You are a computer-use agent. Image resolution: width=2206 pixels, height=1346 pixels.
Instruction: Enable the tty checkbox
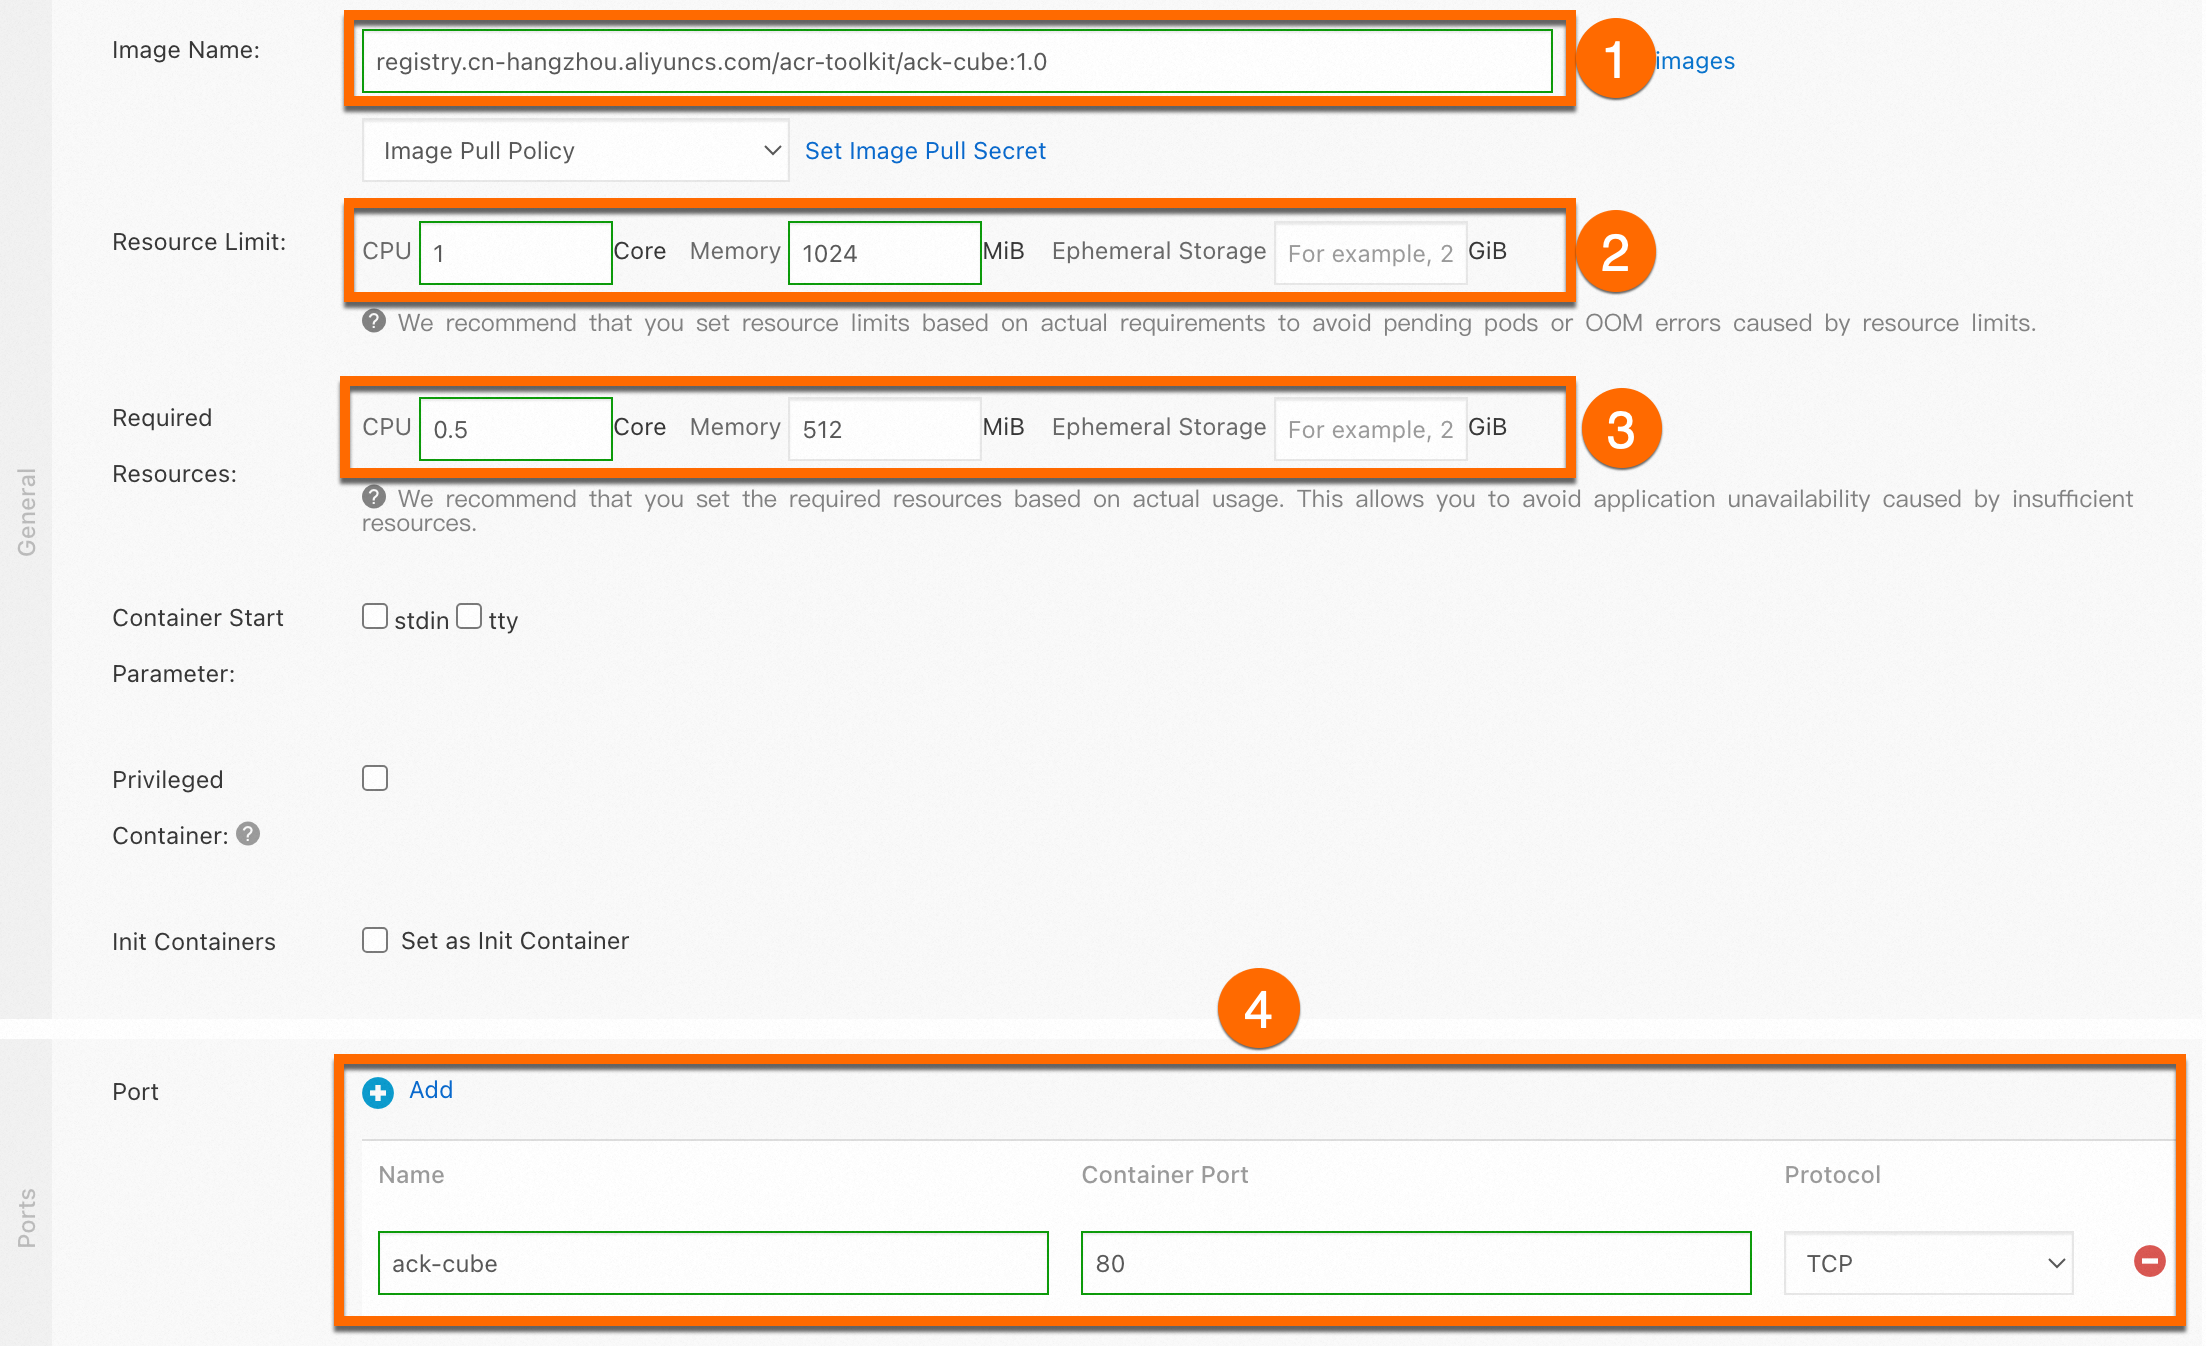(x=469, y=616)
